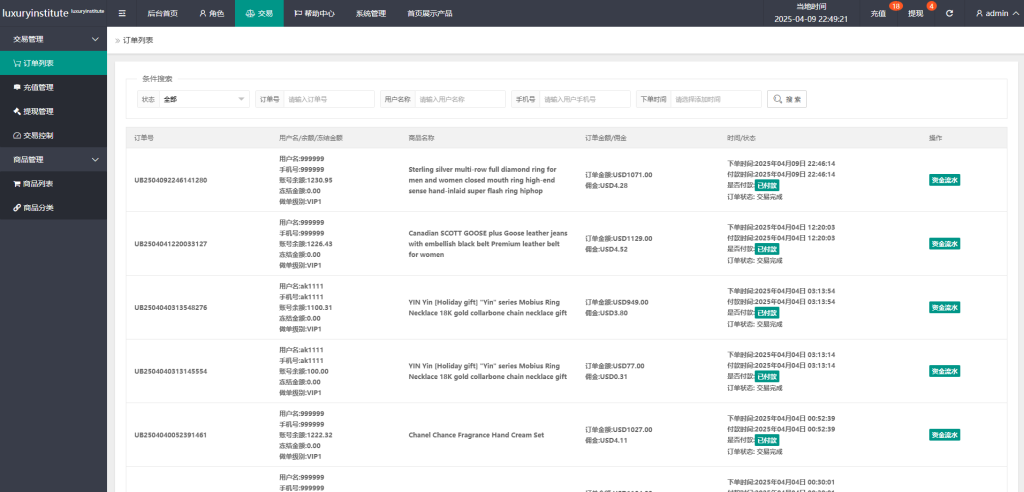This screenshot has height=492, width=1024.
Task: Open 订单列表 in the sidebar
Action: (x=54, y=63)
